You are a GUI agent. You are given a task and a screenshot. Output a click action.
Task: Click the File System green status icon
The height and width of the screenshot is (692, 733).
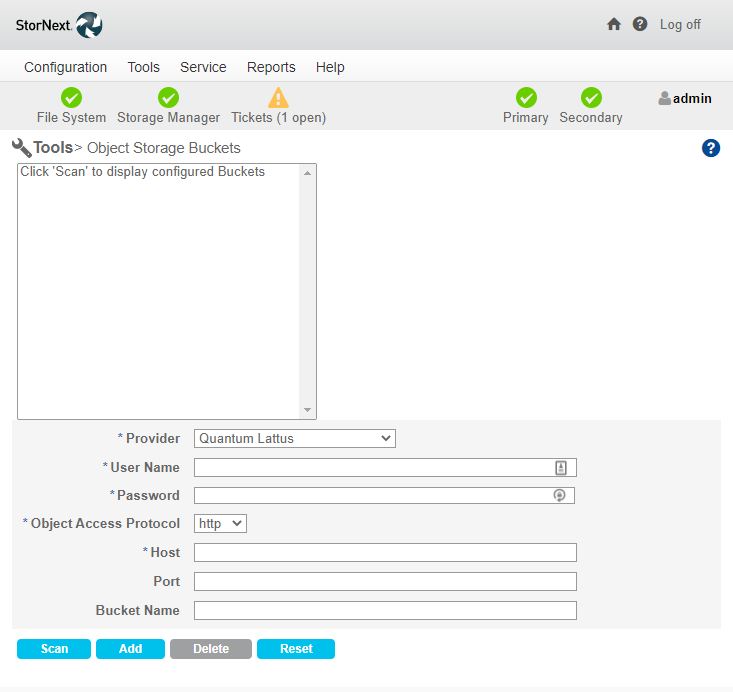tap(72, 98)
